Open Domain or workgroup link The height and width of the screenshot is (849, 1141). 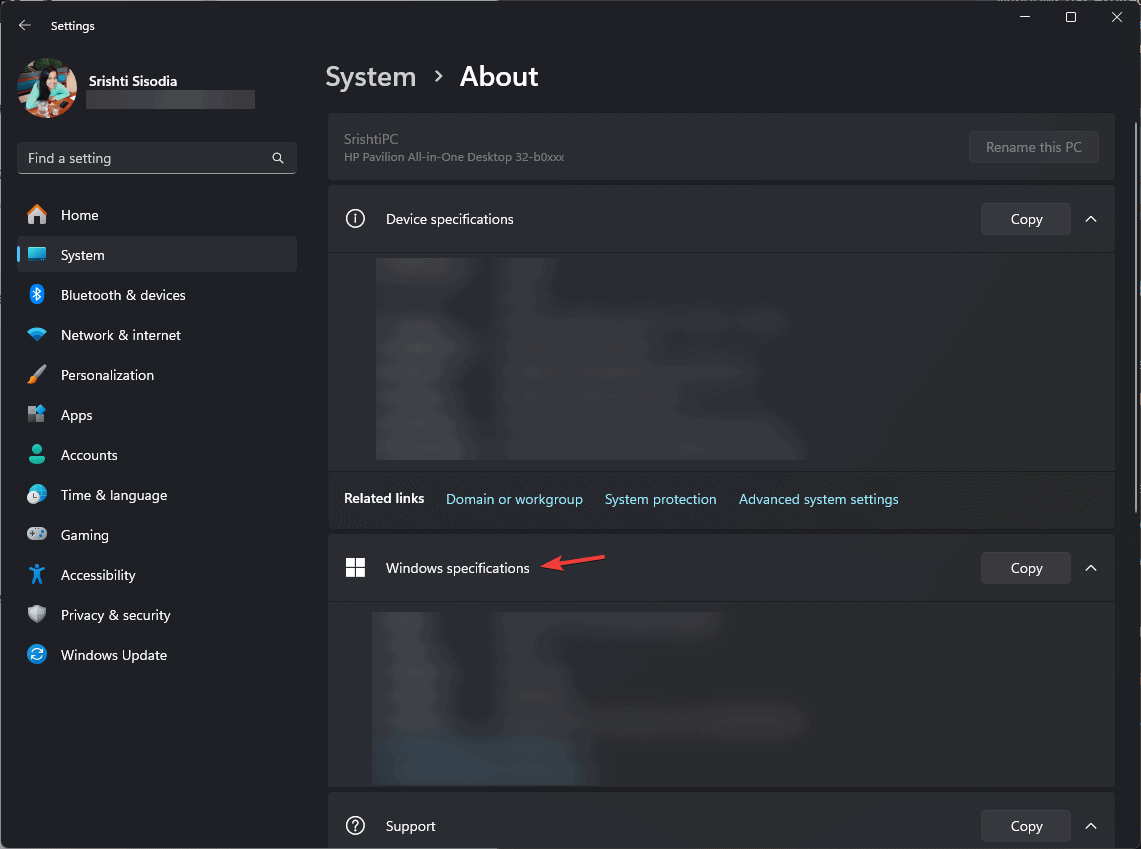point(514,499)
